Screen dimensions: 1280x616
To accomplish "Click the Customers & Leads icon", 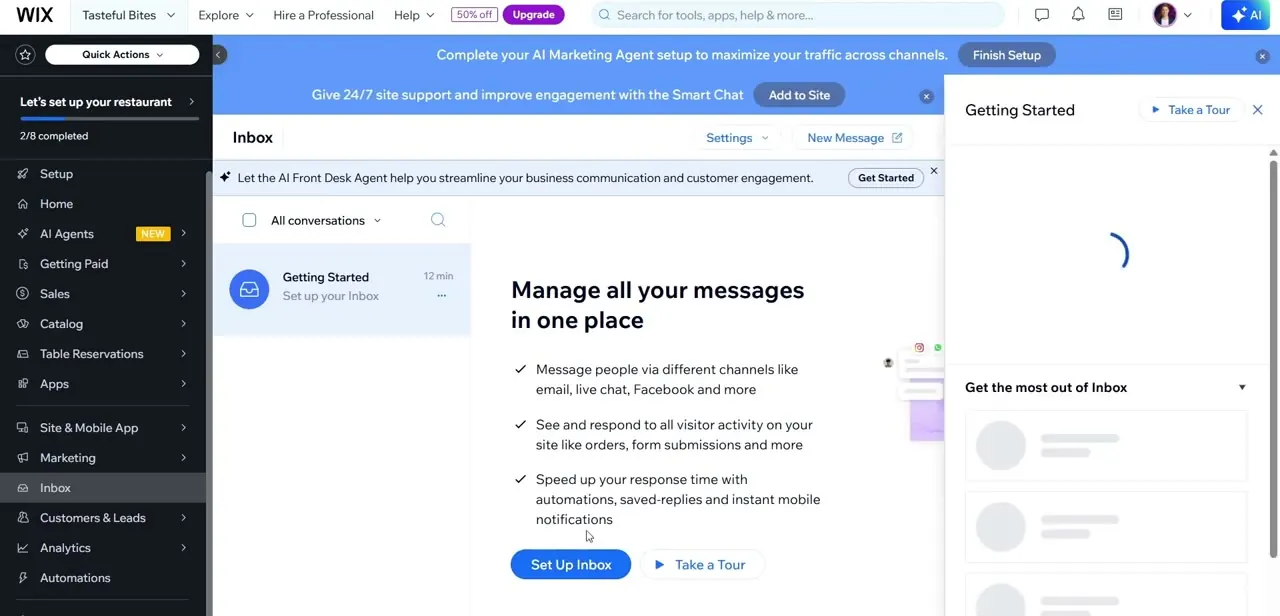I will (22, 518).
